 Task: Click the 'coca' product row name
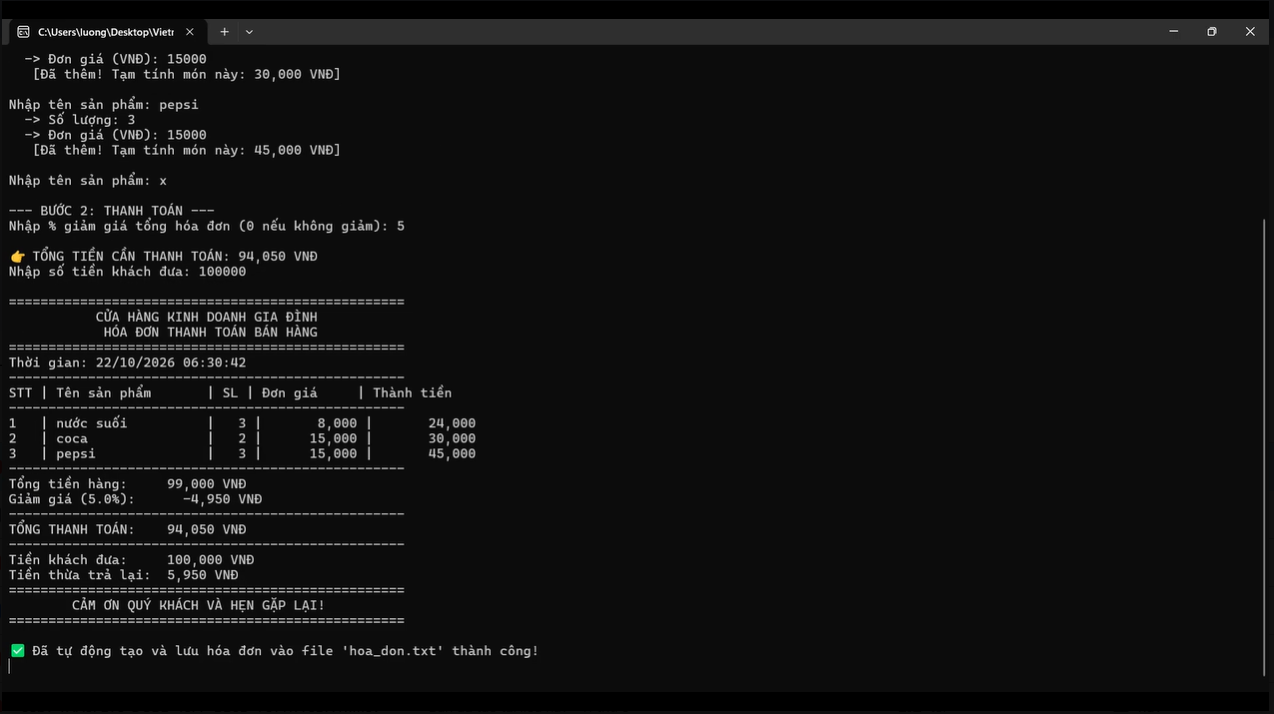point(72,439)
